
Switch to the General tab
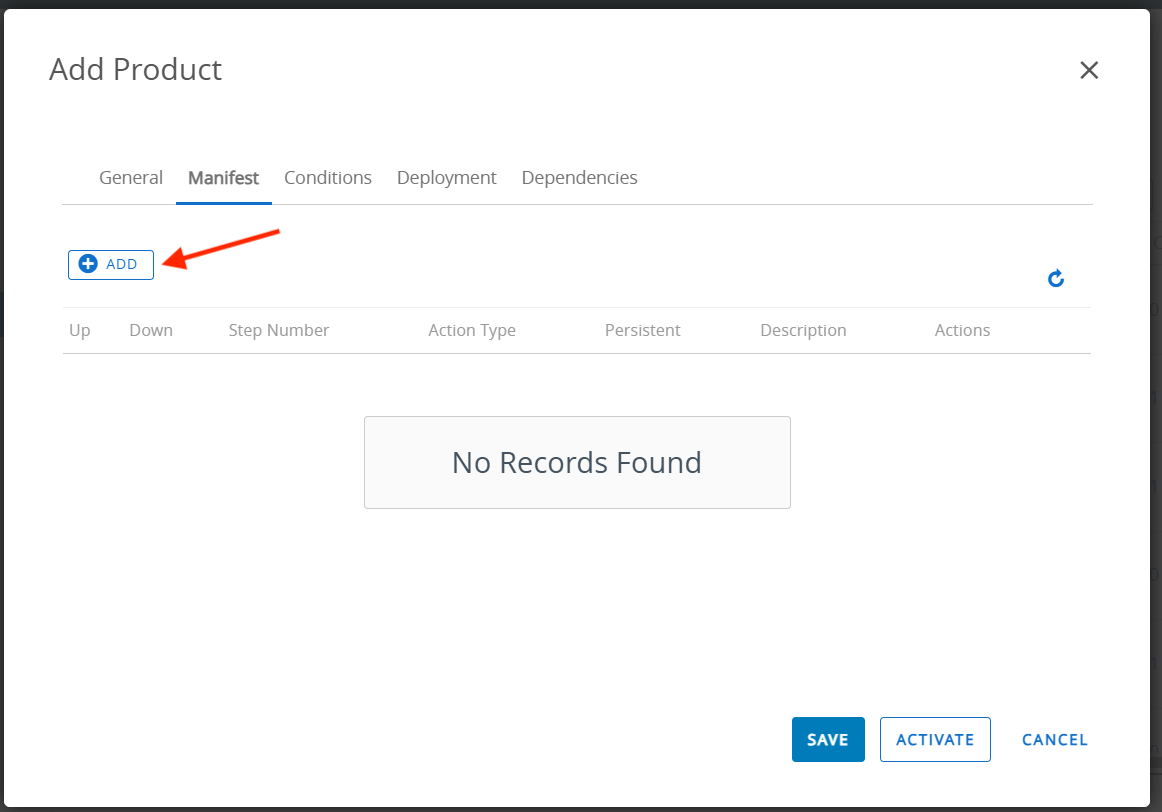tap(131, 178)
